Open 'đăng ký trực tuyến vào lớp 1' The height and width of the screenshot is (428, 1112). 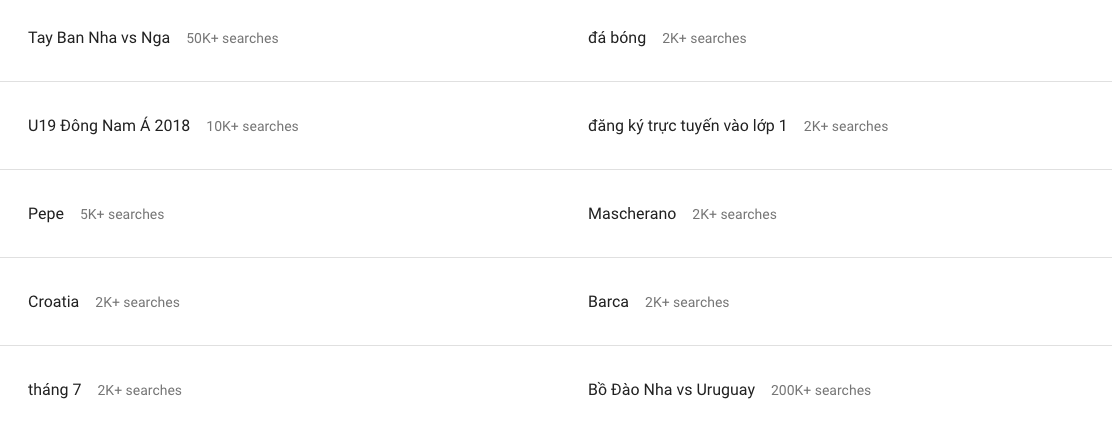687,126
